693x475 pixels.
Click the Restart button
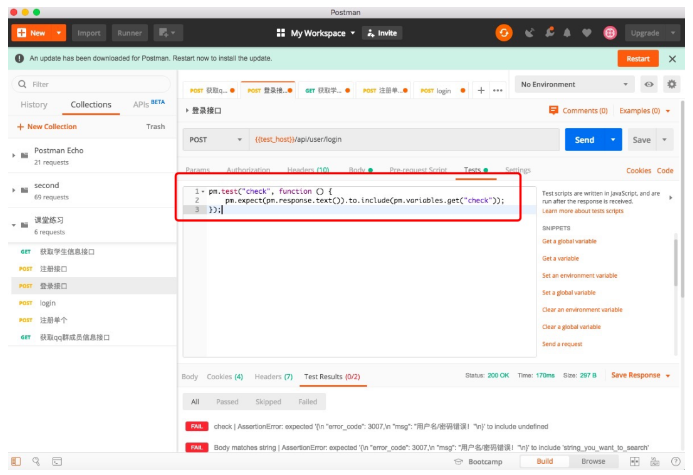pos(638,59)
